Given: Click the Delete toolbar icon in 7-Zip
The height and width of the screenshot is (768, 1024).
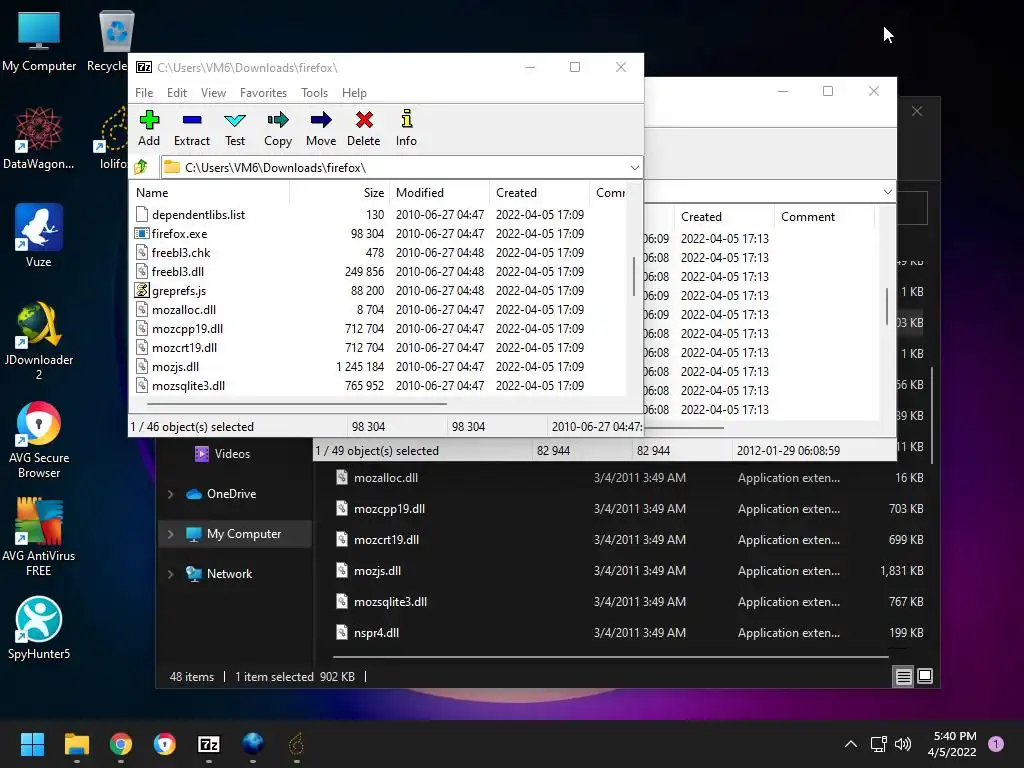Looking at the screenshot, I should (364, 128).
